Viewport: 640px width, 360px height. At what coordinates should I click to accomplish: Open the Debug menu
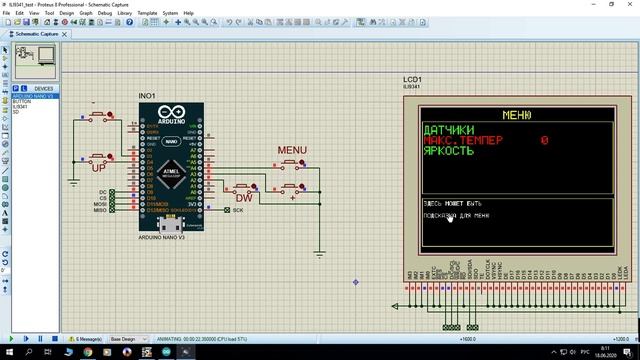click(104, 13)
